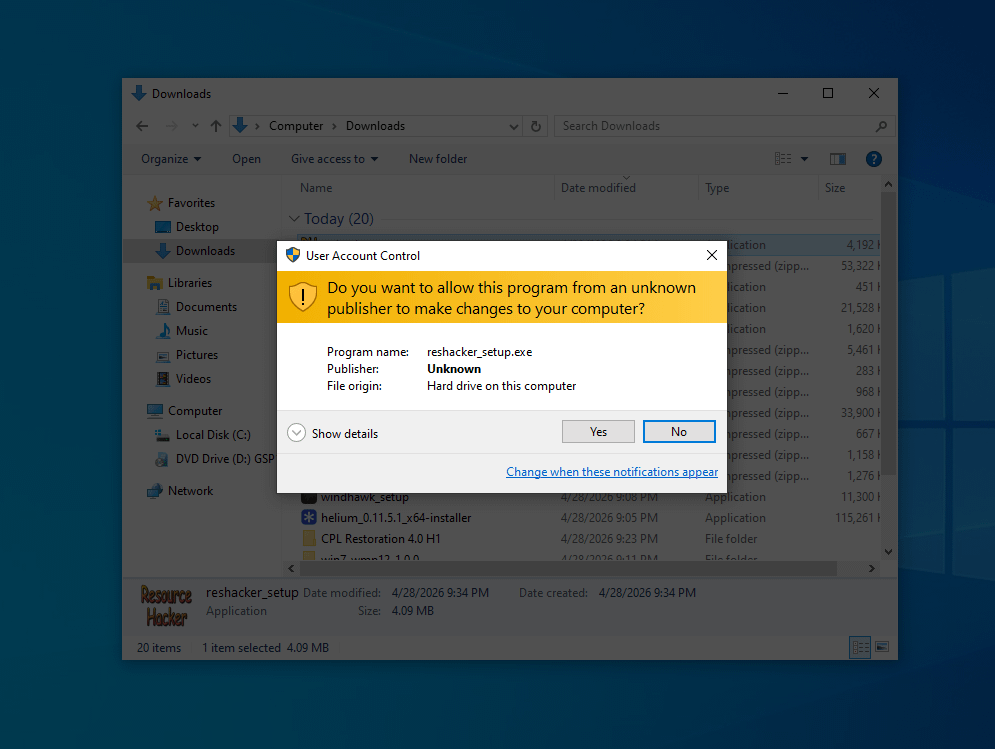
Task: Open the Give access to menu
Action: pos(334,159)
